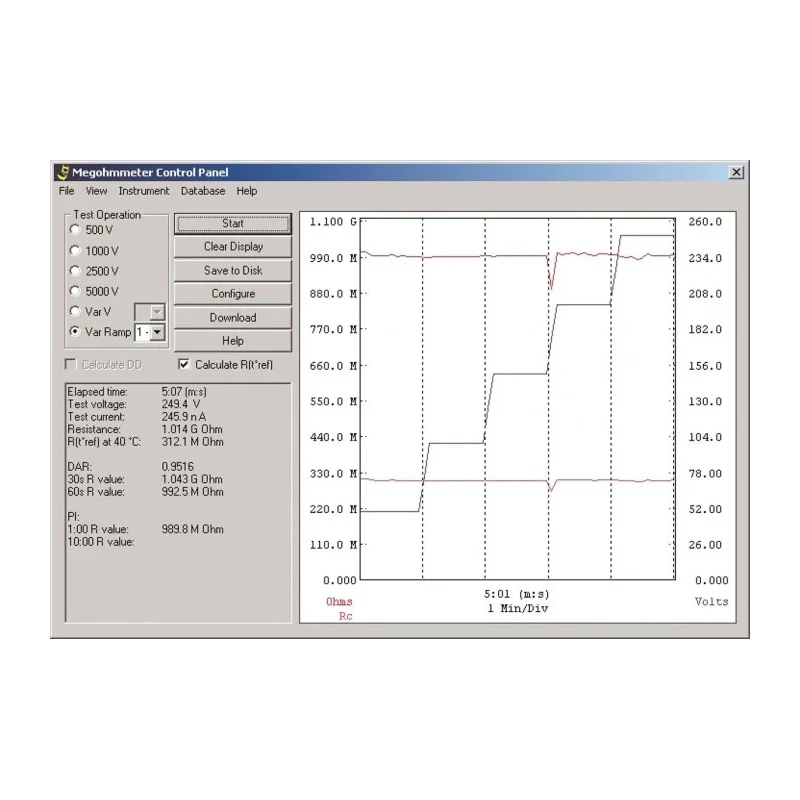Open Configure settings button

(x=233, y=294)
